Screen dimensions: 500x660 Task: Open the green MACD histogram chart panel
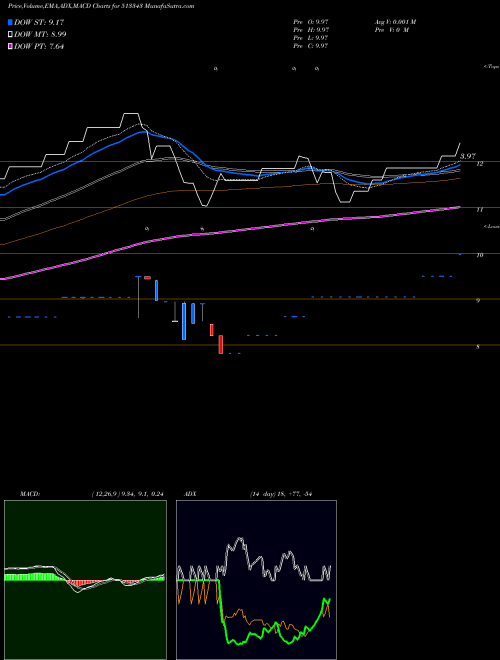[85, 580]
